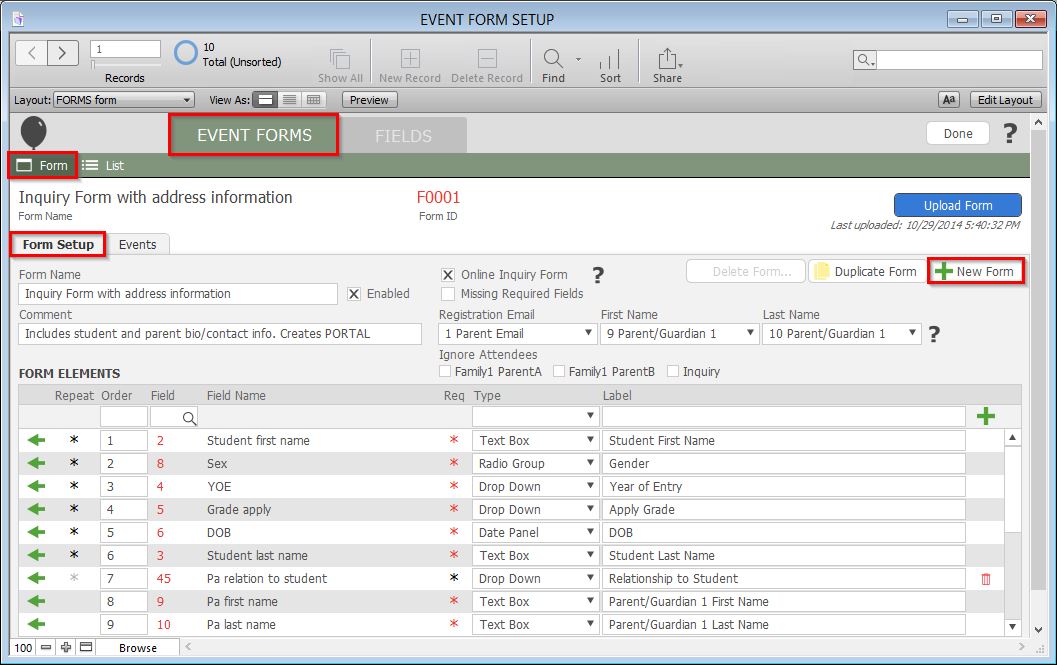Open the FIELDS tab
1057x665 pixels.
tap(403, 136)
